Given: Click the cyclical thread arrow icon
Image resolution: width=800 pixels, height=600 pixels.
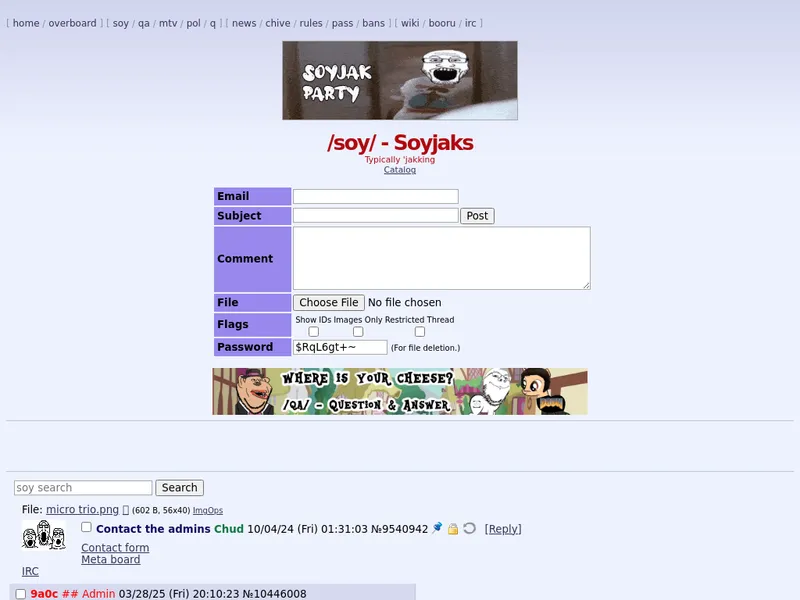Looking at the screenshot, I should coord(469,528).
